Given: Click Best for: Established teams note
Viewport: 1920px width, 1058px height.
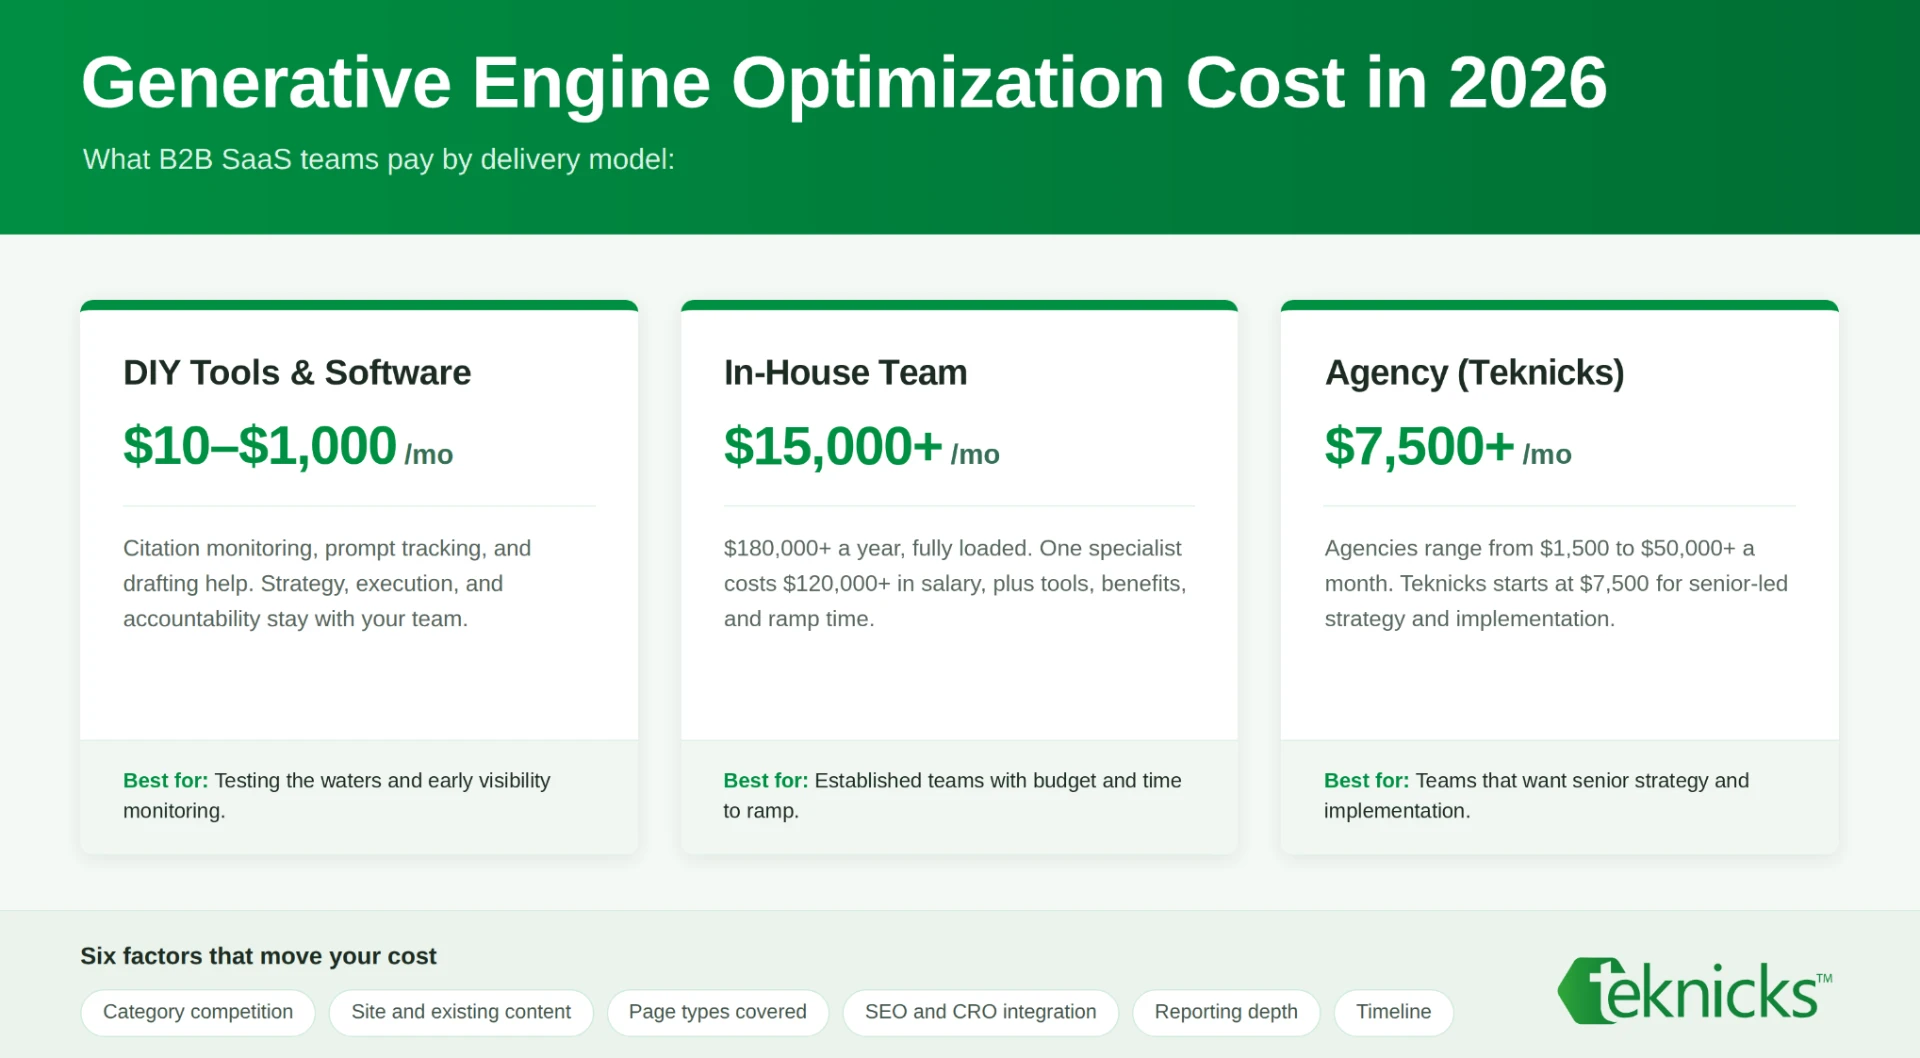Looking at the screenshot, I should click(x=952, y=795).
